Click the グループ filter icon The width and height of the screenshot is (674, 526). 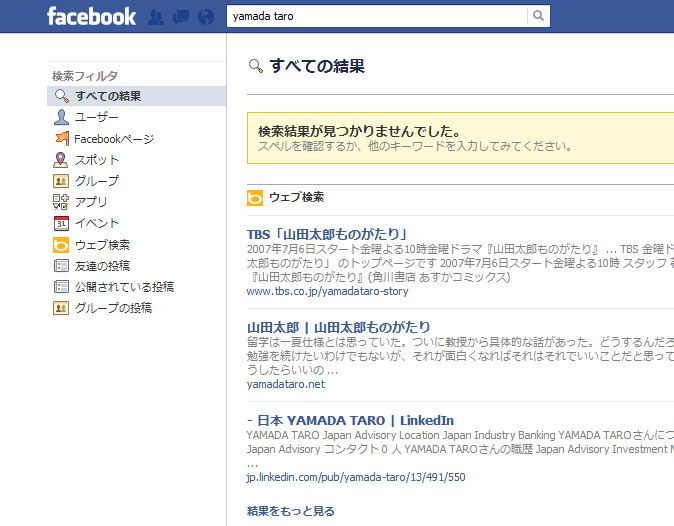coord(61,181)
